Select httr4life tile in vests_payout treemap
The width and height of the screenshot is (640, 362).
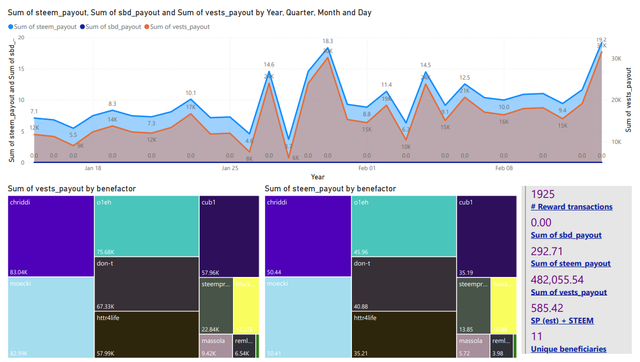coord(147,335)
